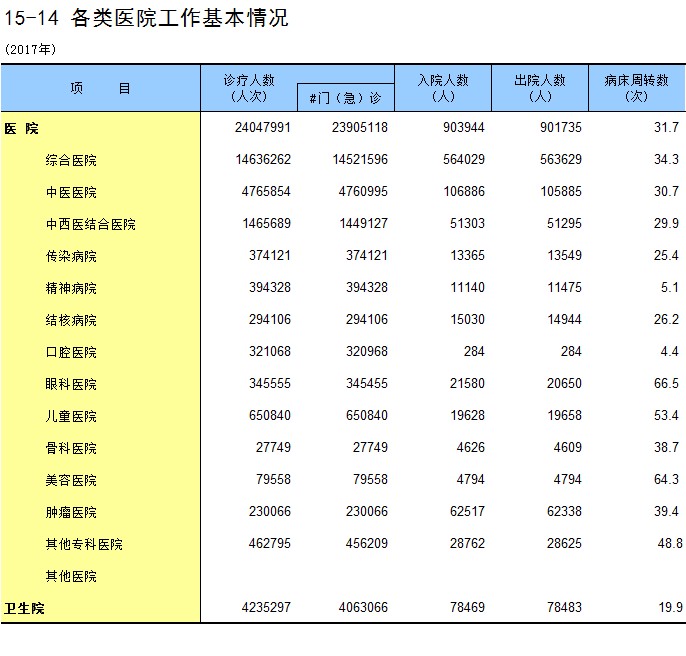Screen dimensions: 686x656
Task: Select the 入院人数 column header
Action: [x=443, y=88]
